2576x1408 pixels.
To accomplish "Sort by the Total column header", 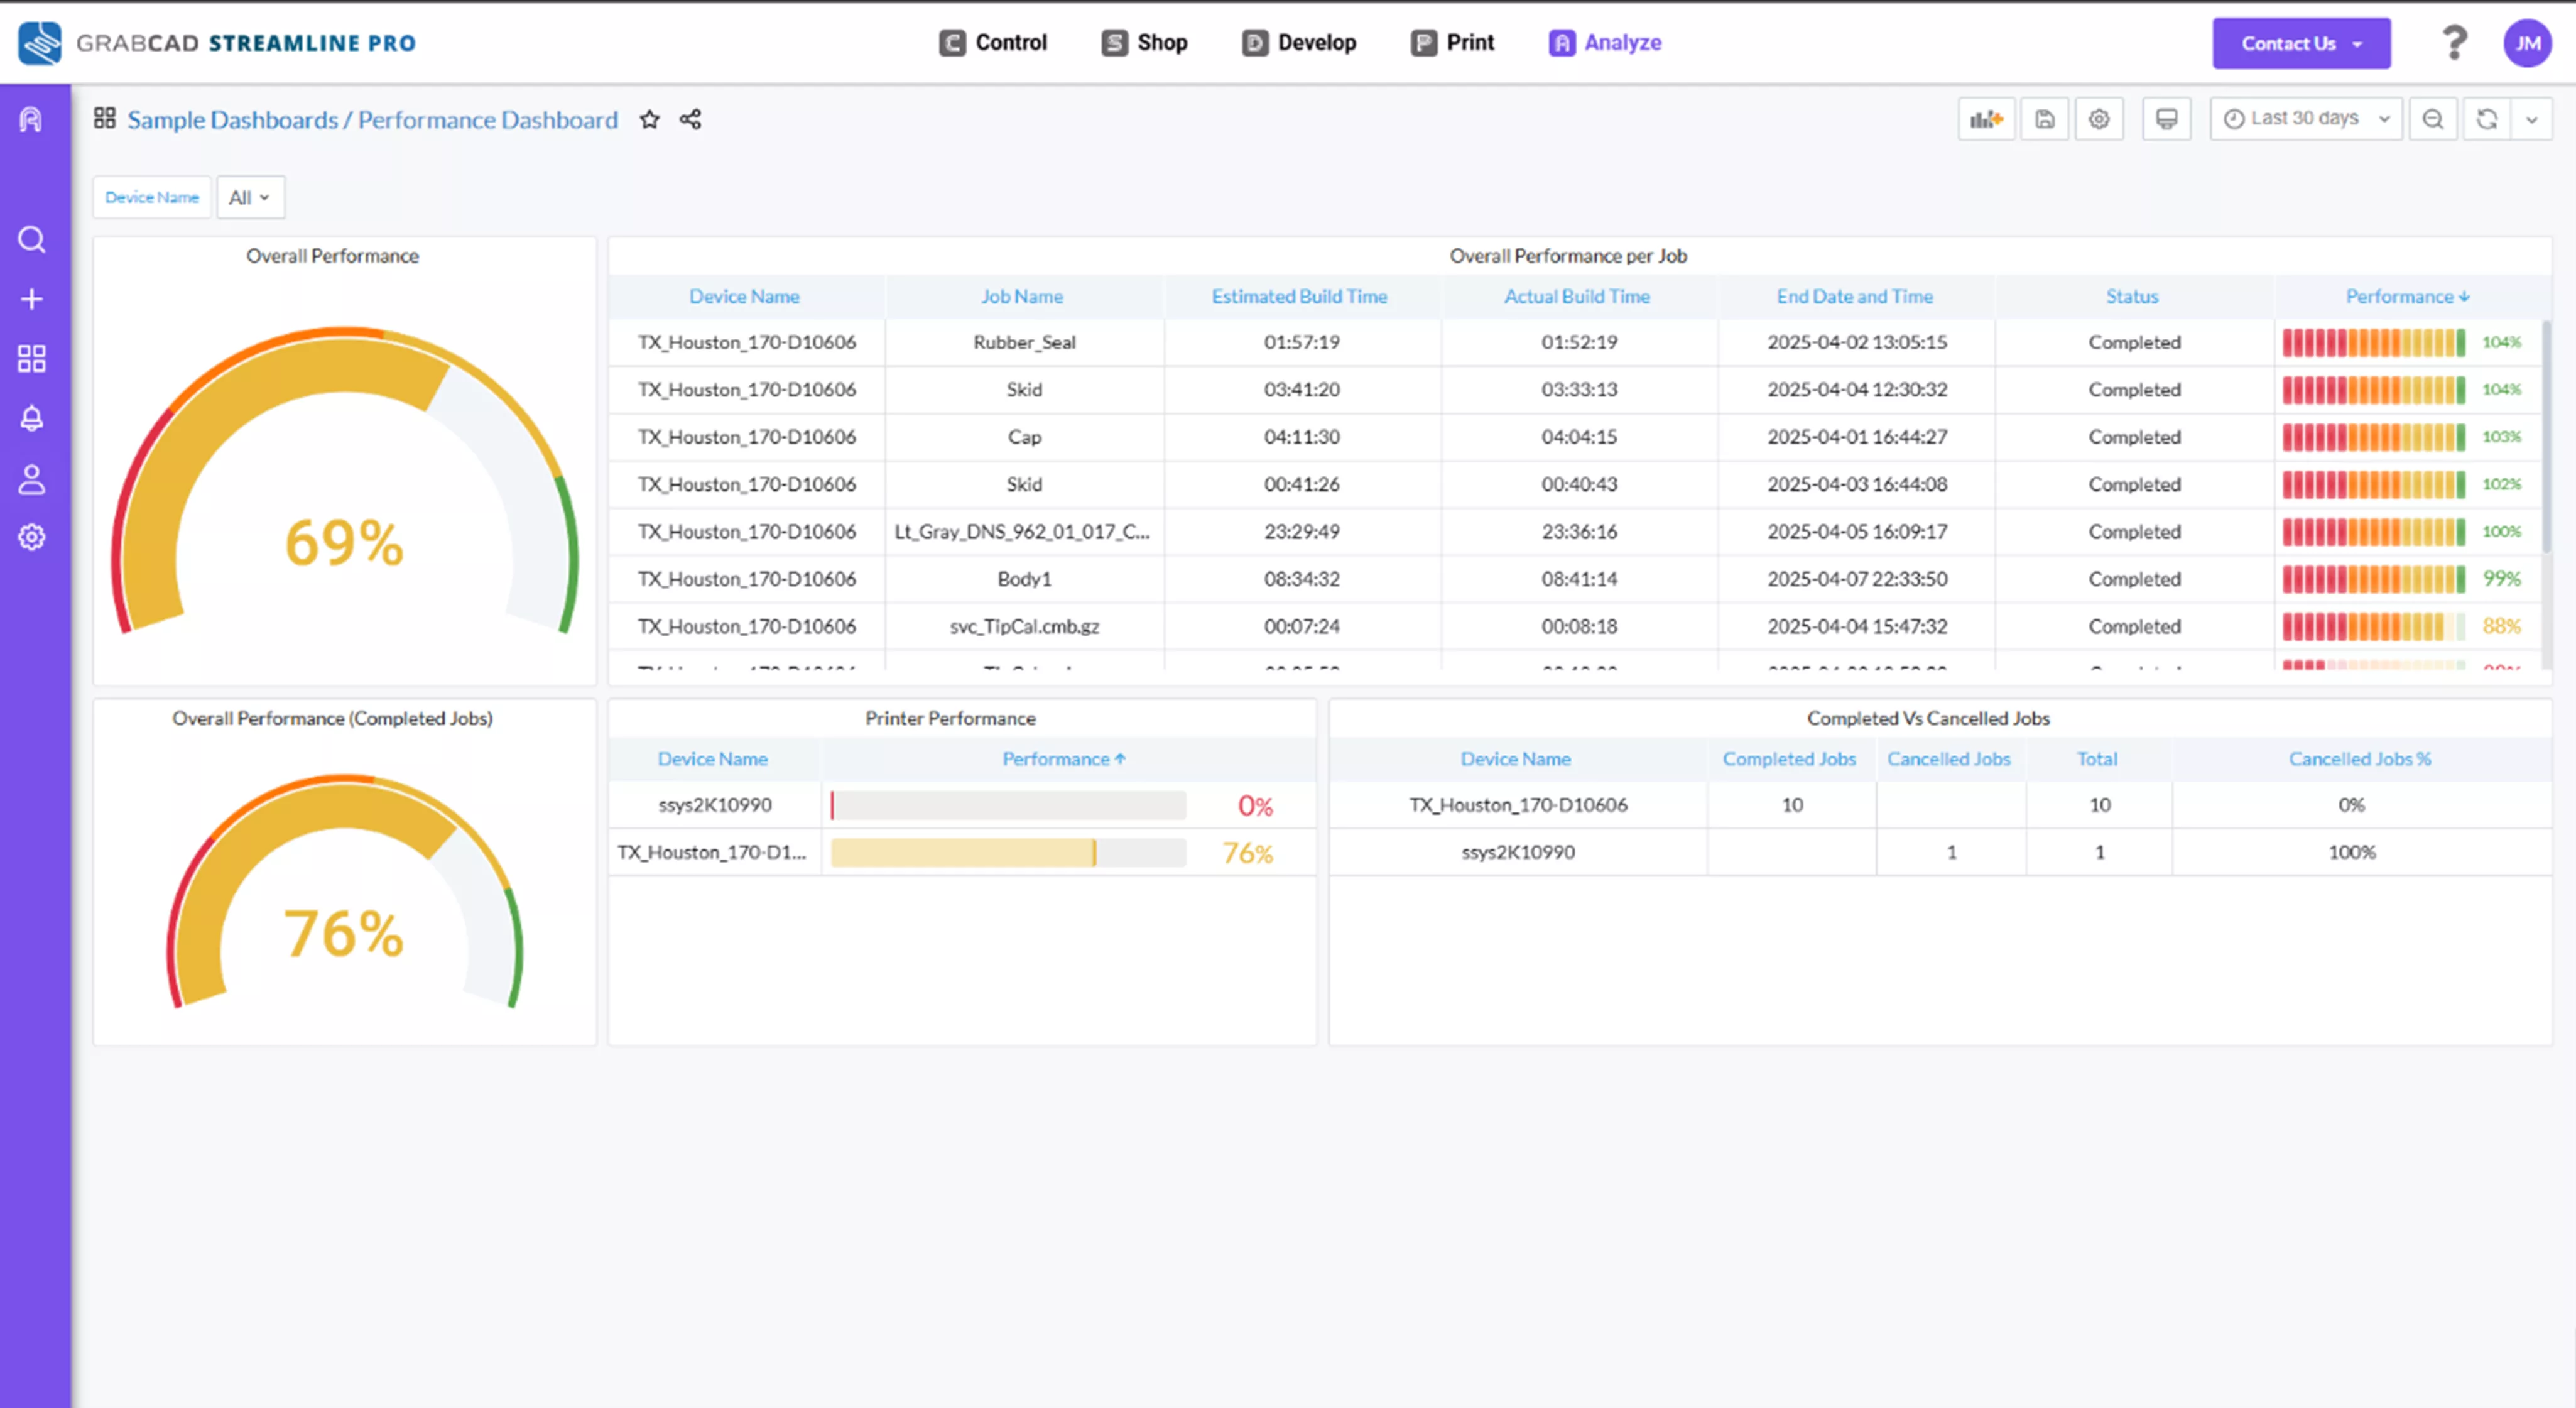I will point(2097,759).
